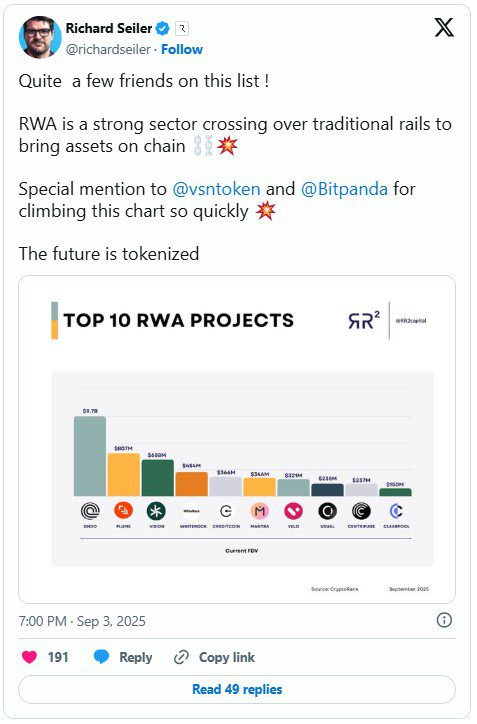Open the Top 10 RWA Projects image
This screenshot has height=724, width=477.
(x=237, y=439)
